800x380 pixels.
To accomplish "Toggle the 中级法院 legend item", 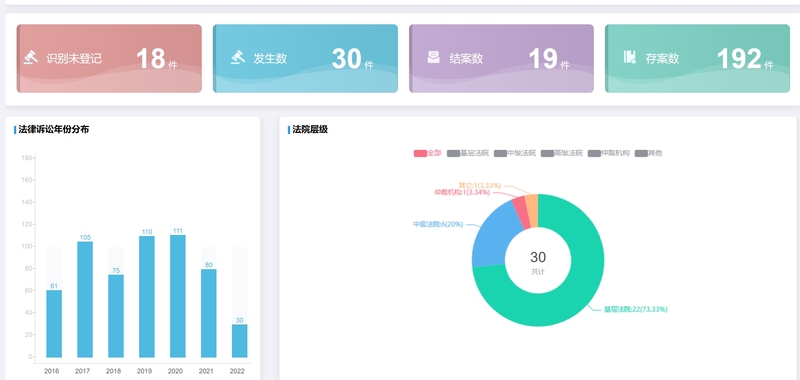I will pos(515,153).
